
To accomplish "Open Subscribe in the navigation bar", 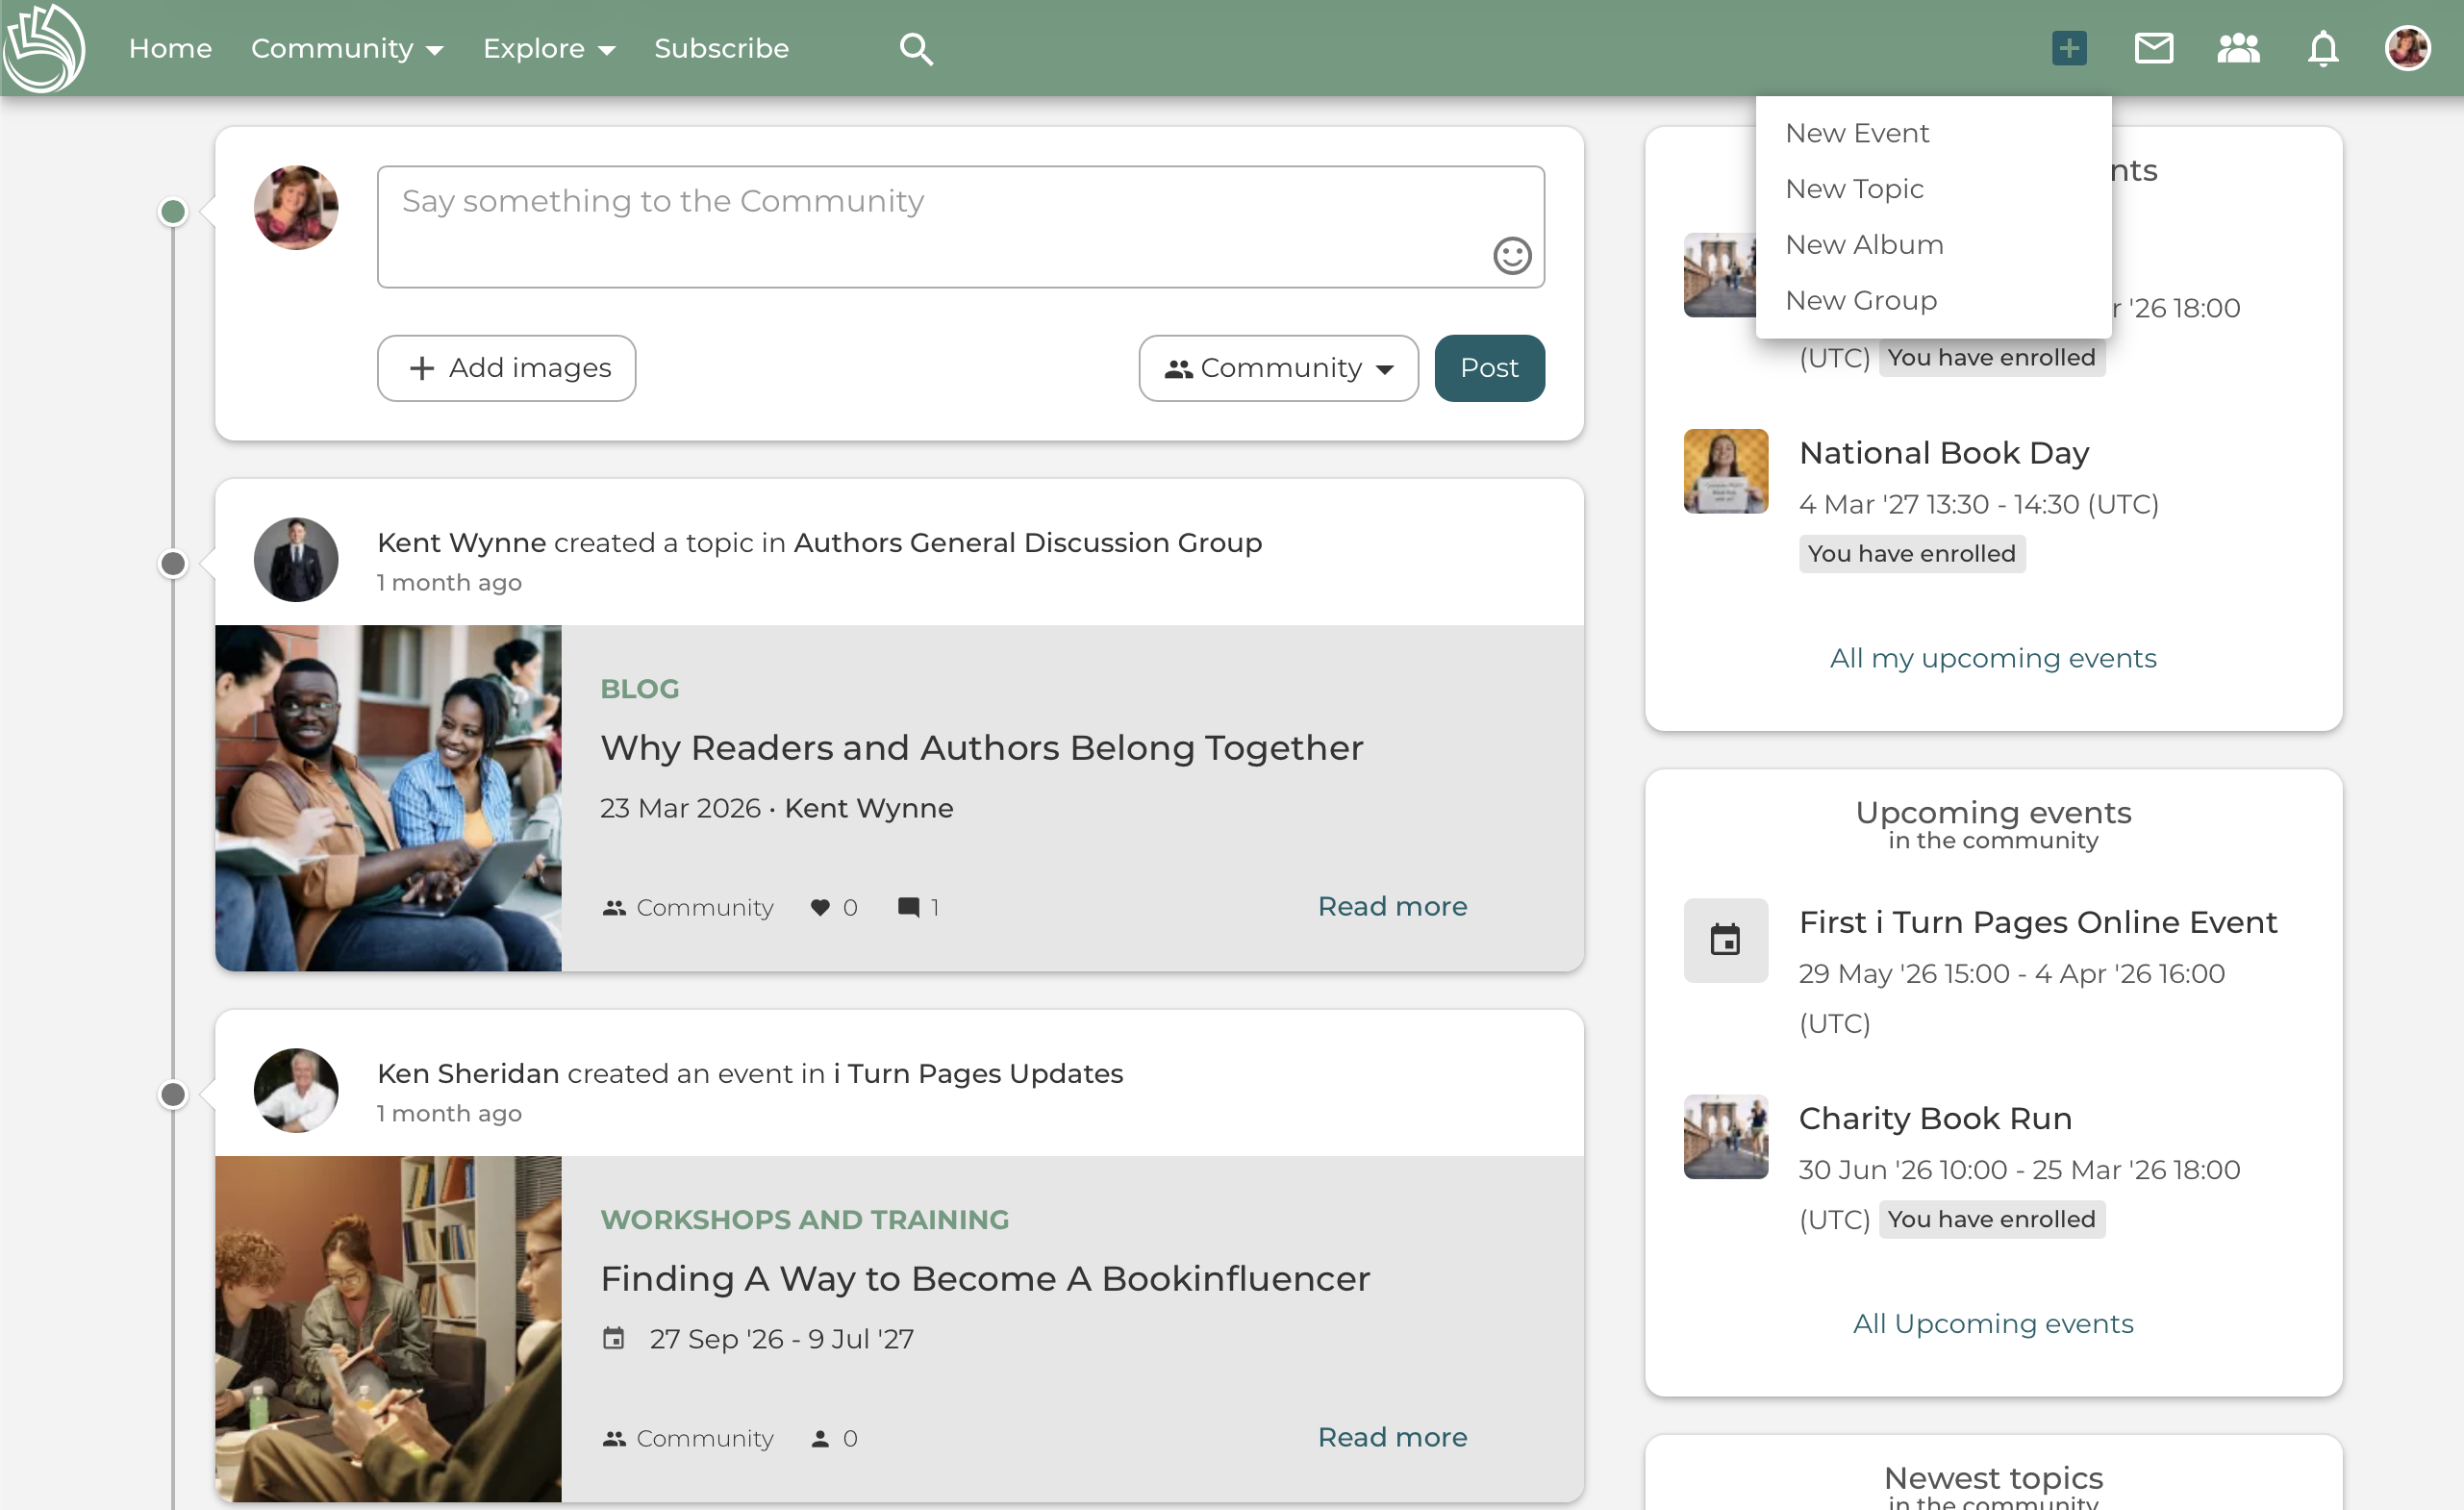I will [x=721, y=48].
